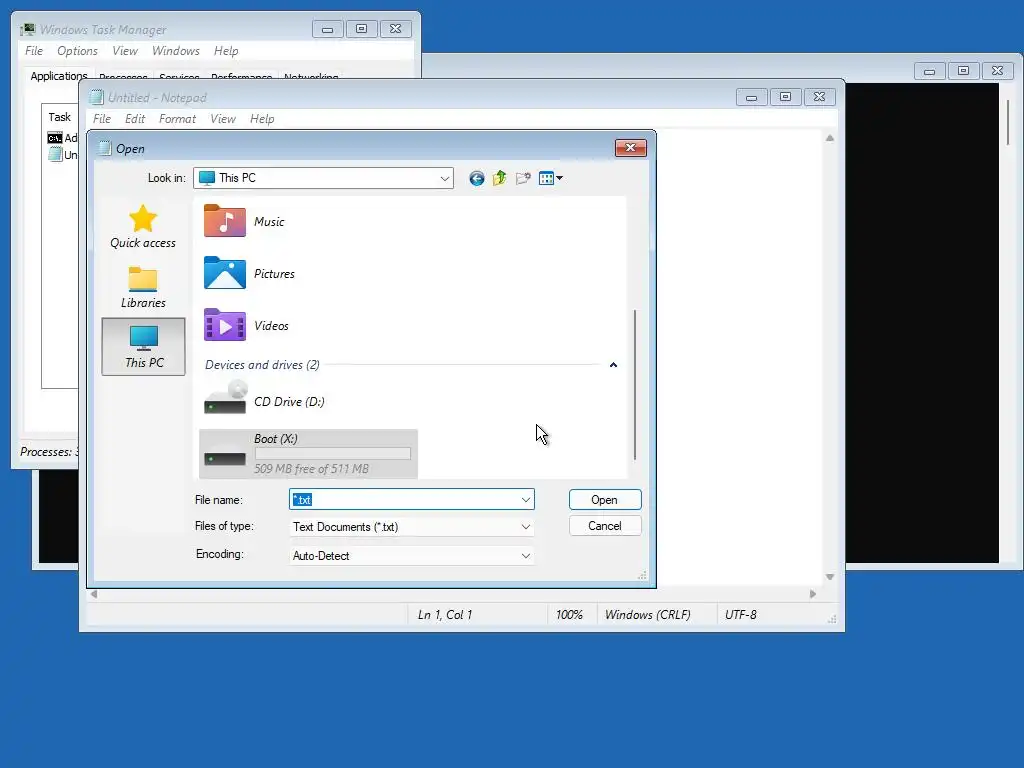1024x768 pixels.
Task: Select Libraries in the places bar
Action: click(143, 287)
